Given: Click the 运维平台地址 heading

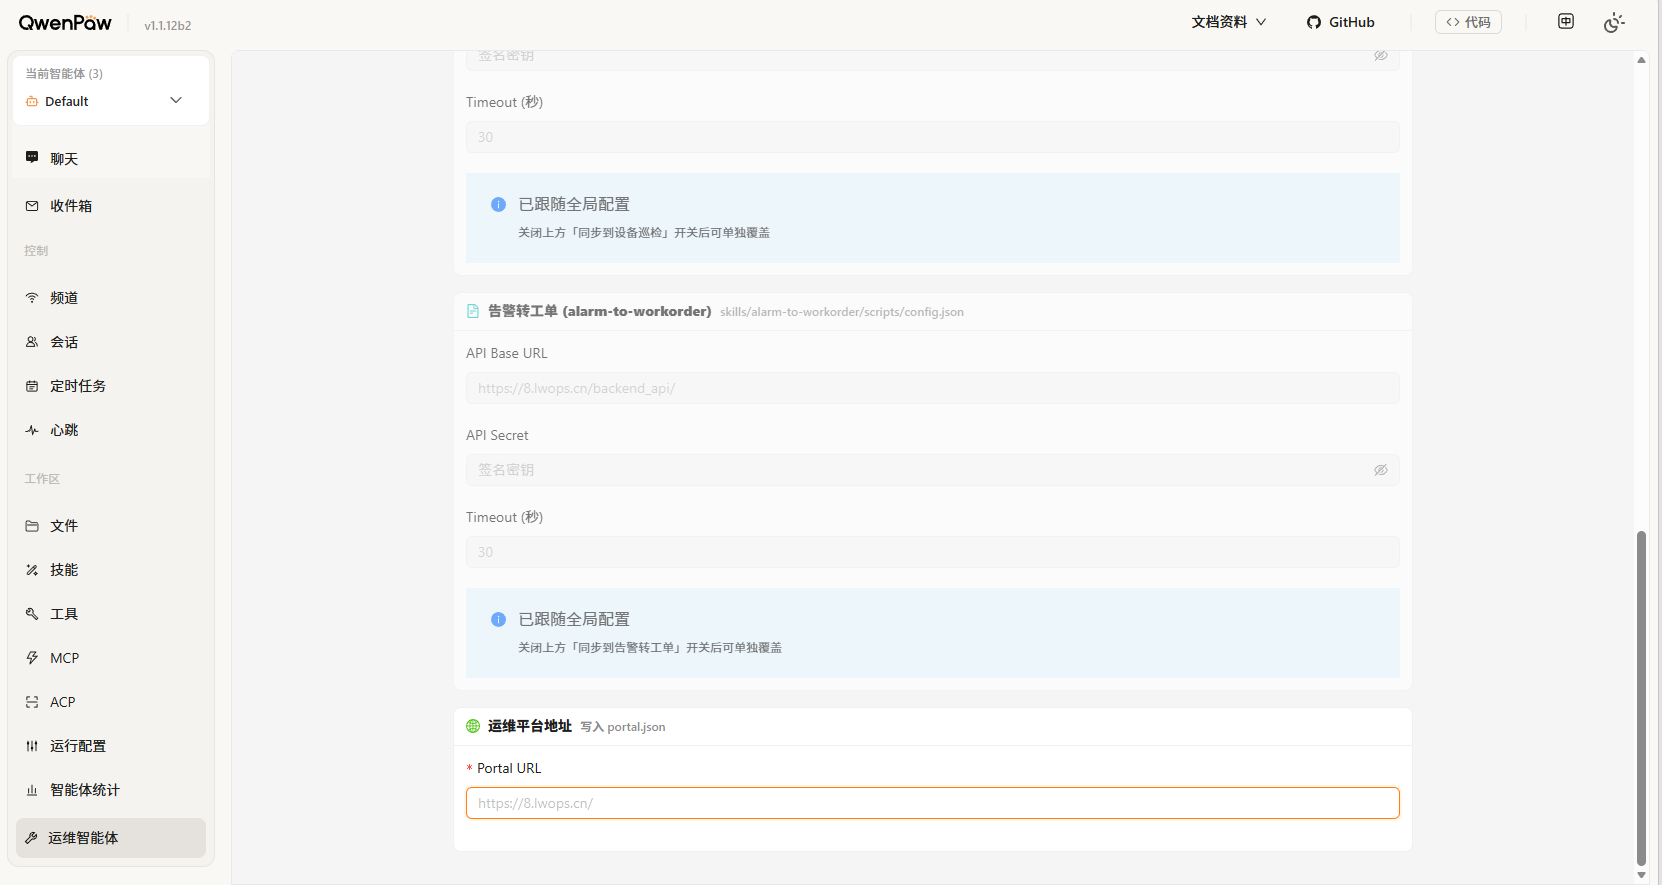Looking at the screenshot, I should 530,726.
